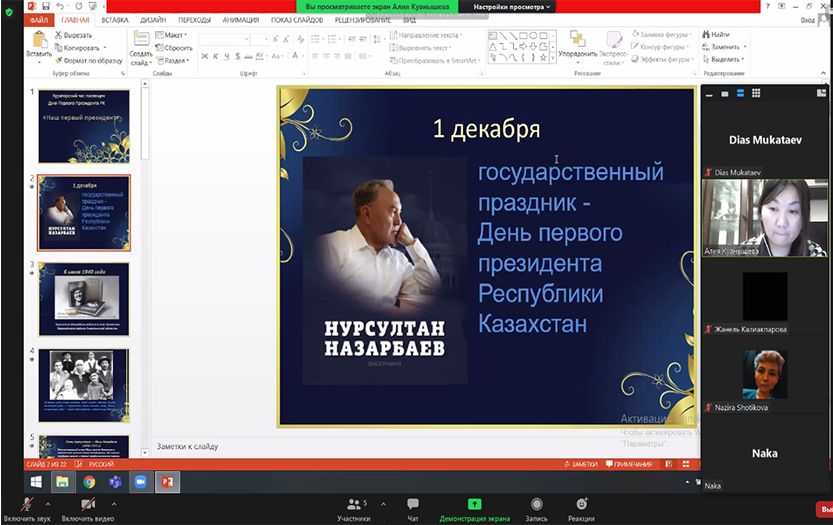Switch to the ДИЗАЙН ribbon tab
The width and height of the screenshot is (833, 525).
click(153, 19)
